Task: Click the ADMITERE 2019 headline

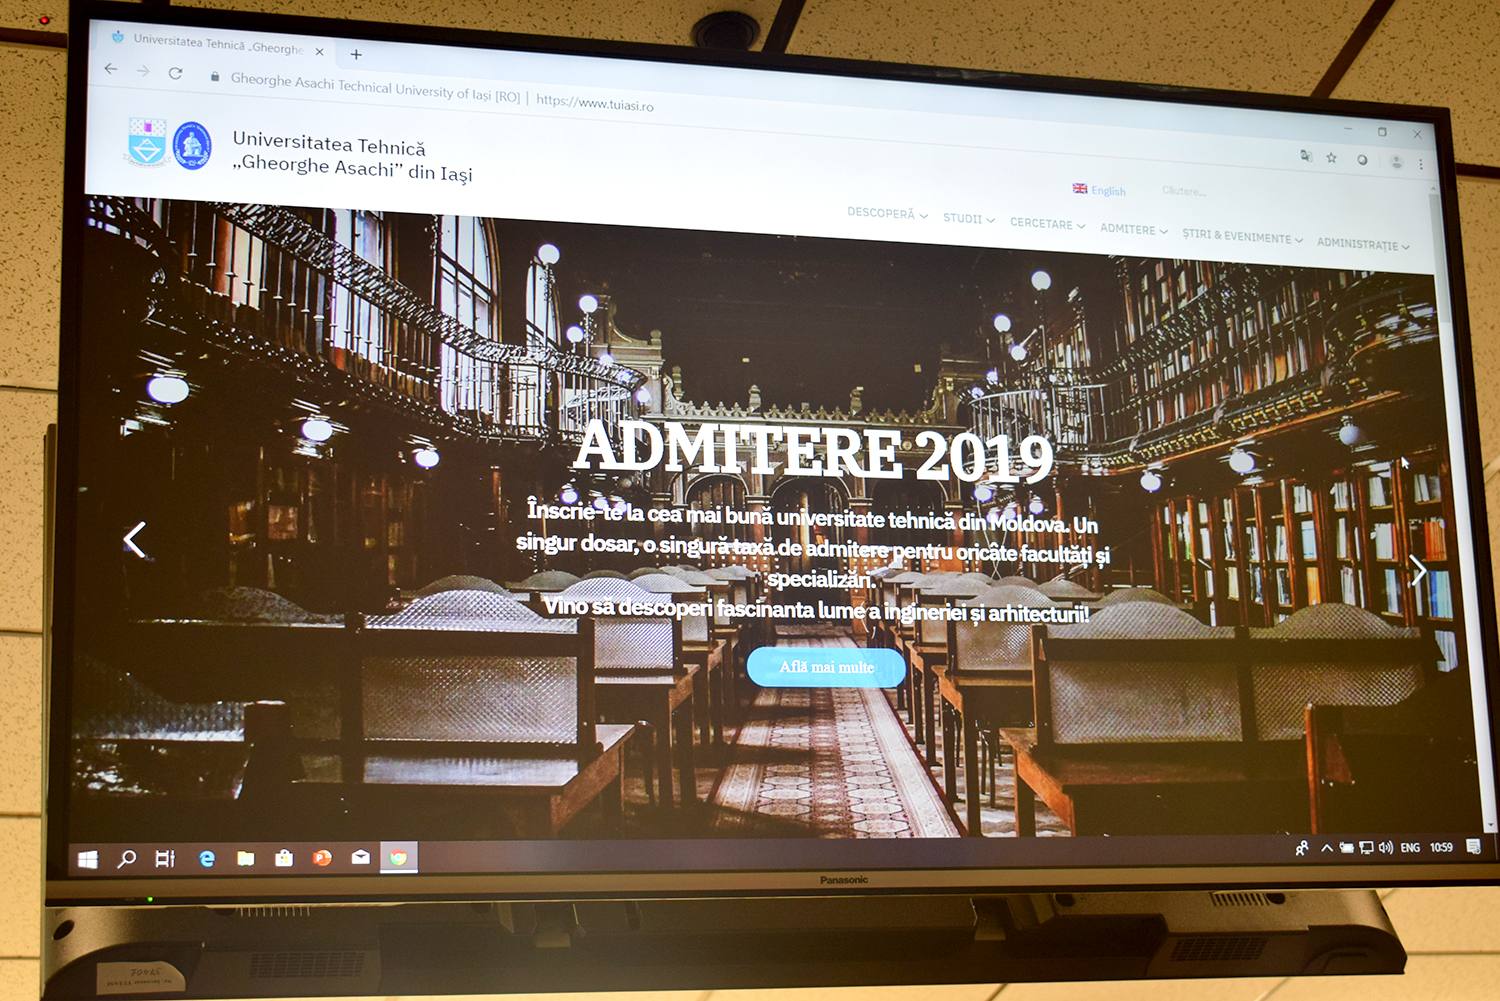Action: click(x=814, y=452)
